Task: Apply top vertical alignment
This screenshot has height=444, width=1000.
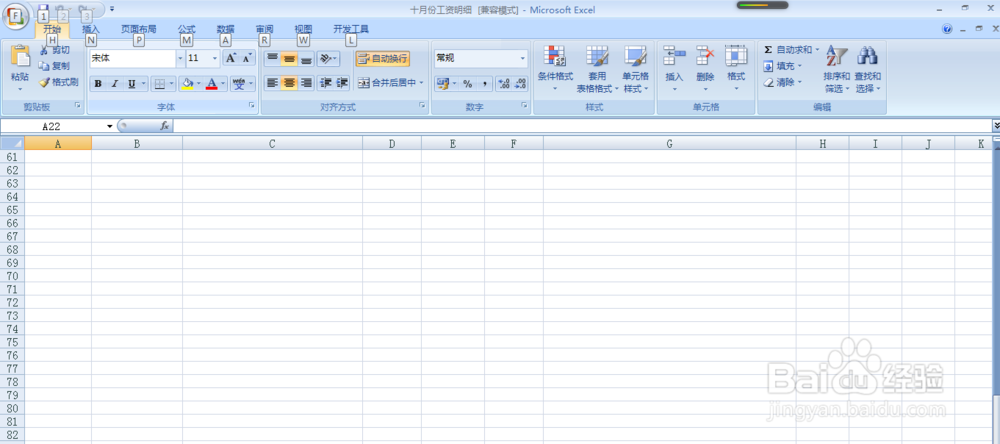Action: point(272,59)
